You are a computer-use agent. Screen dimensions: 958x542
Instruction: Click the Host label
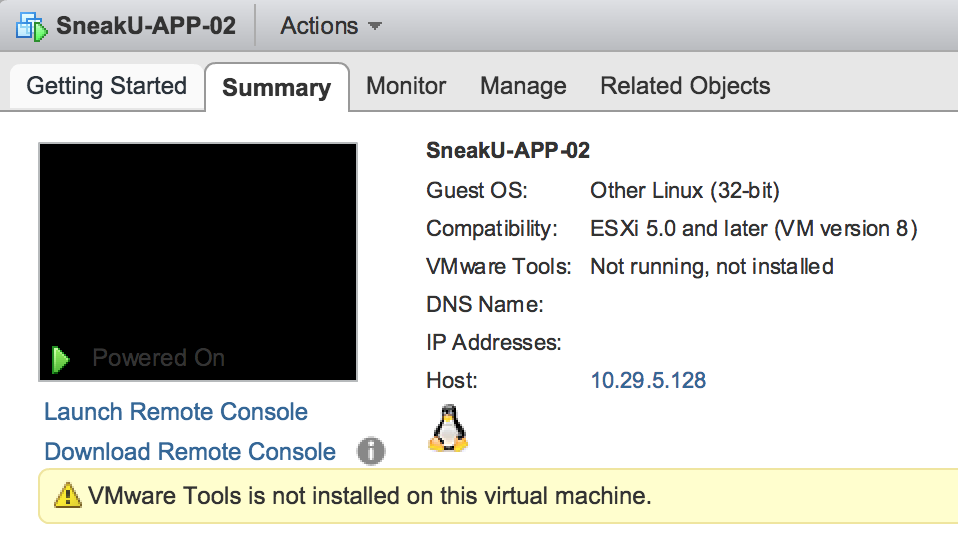point(452,381)
